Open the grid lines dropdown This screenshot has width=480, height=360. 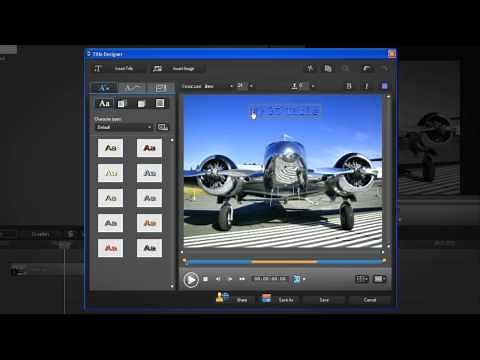362,279
